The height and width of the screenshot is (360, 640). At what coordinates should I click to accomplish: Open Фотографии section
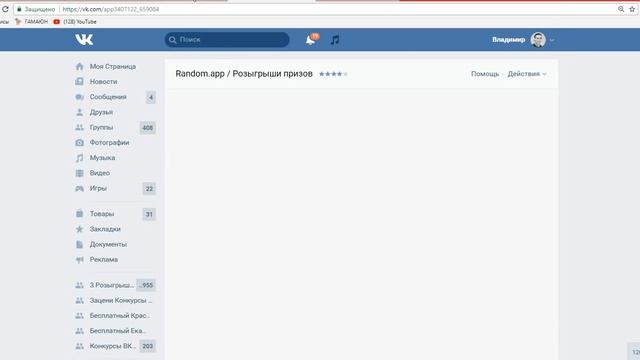109,142
